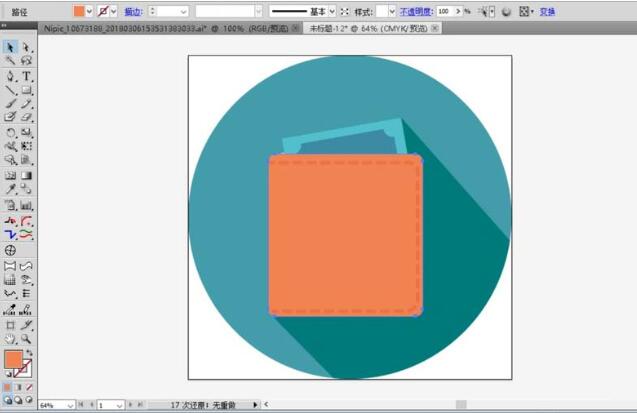Select the Rotate tool
Screen dimensions: 637x413
pos(10,132)
